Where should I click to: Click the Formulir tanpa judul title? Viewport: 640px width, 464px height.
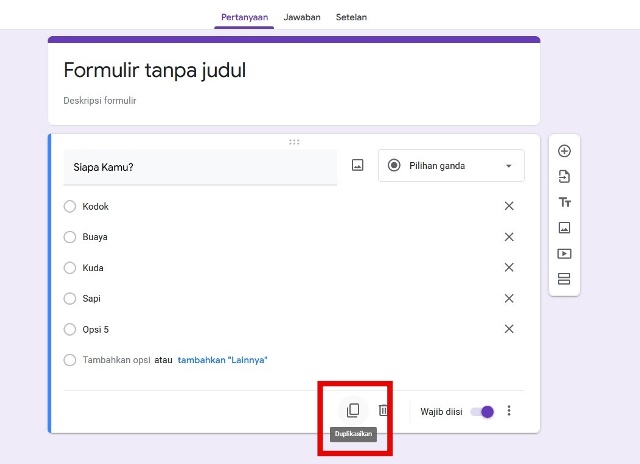click(x=155, y=70)
